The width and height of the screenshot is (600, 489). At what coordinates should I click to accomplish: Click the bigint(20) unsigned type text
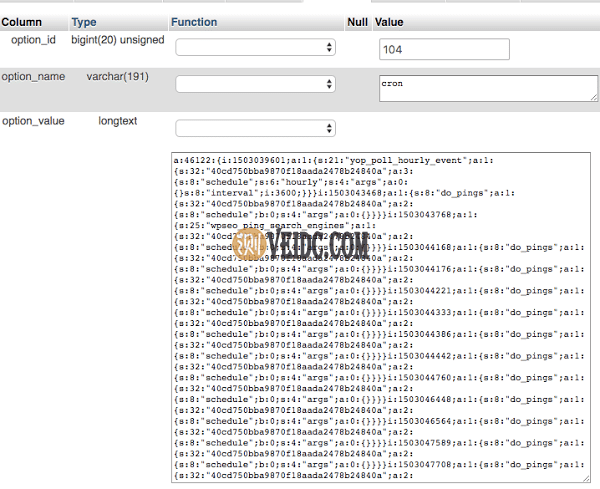(x=117, y=40)
